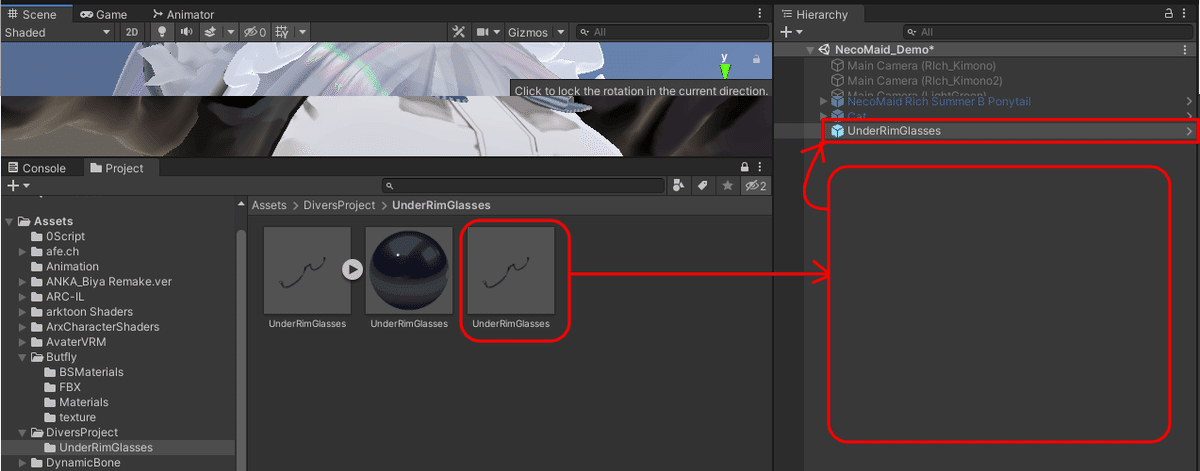This screenshot has width=1200, height=471.
Task: Toggle scene effects layers icon
Action: (210, 32)
